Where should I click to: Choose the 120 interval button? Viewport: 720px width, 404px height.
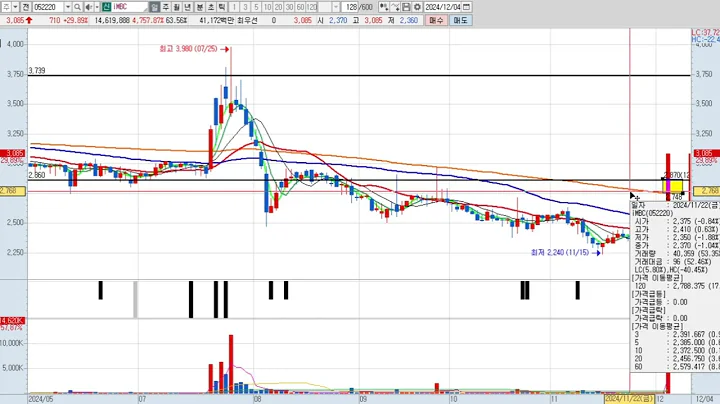(x=311, y=7)
